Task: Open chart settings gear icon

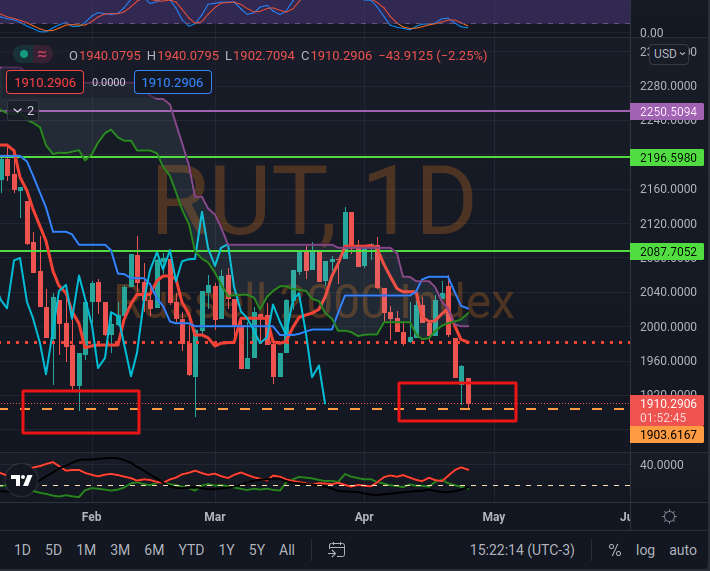Action: click(669, 516)
